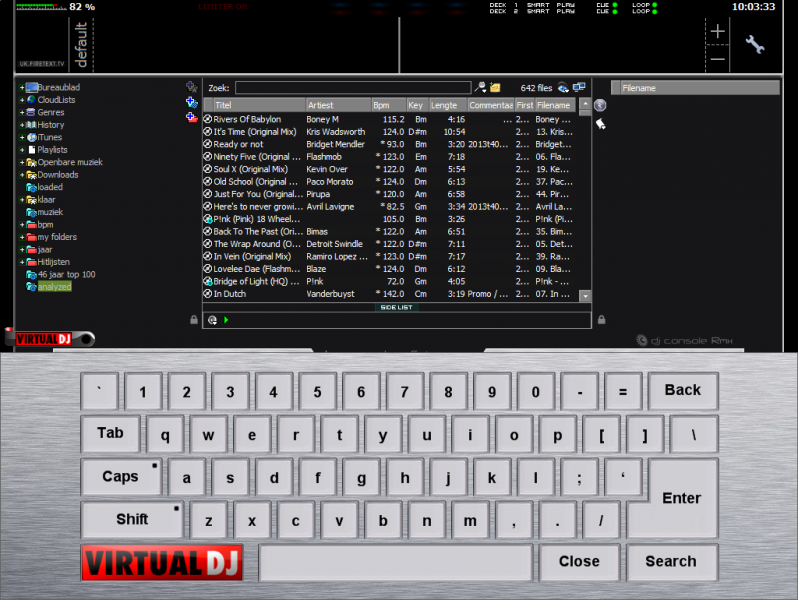The image size is (798, 600).
Task: Click the eye view options icon near 642 files
Action: [563, 88]
